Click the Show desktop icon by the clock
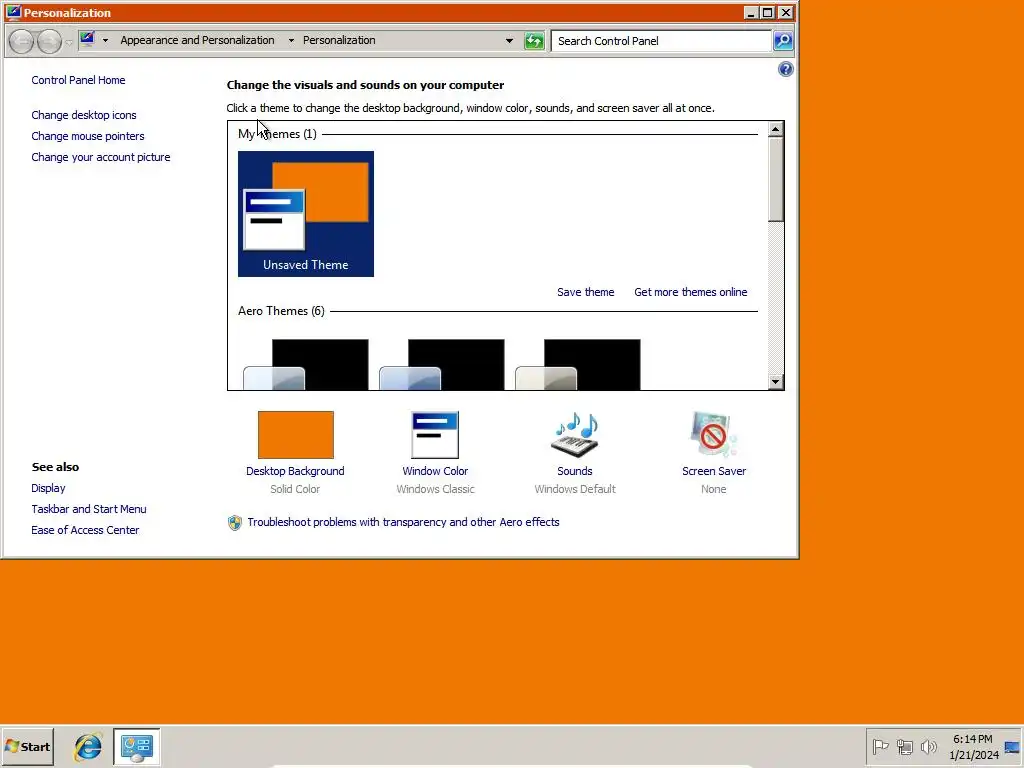Screen dimensions: 1024x768 (1013, 746)
